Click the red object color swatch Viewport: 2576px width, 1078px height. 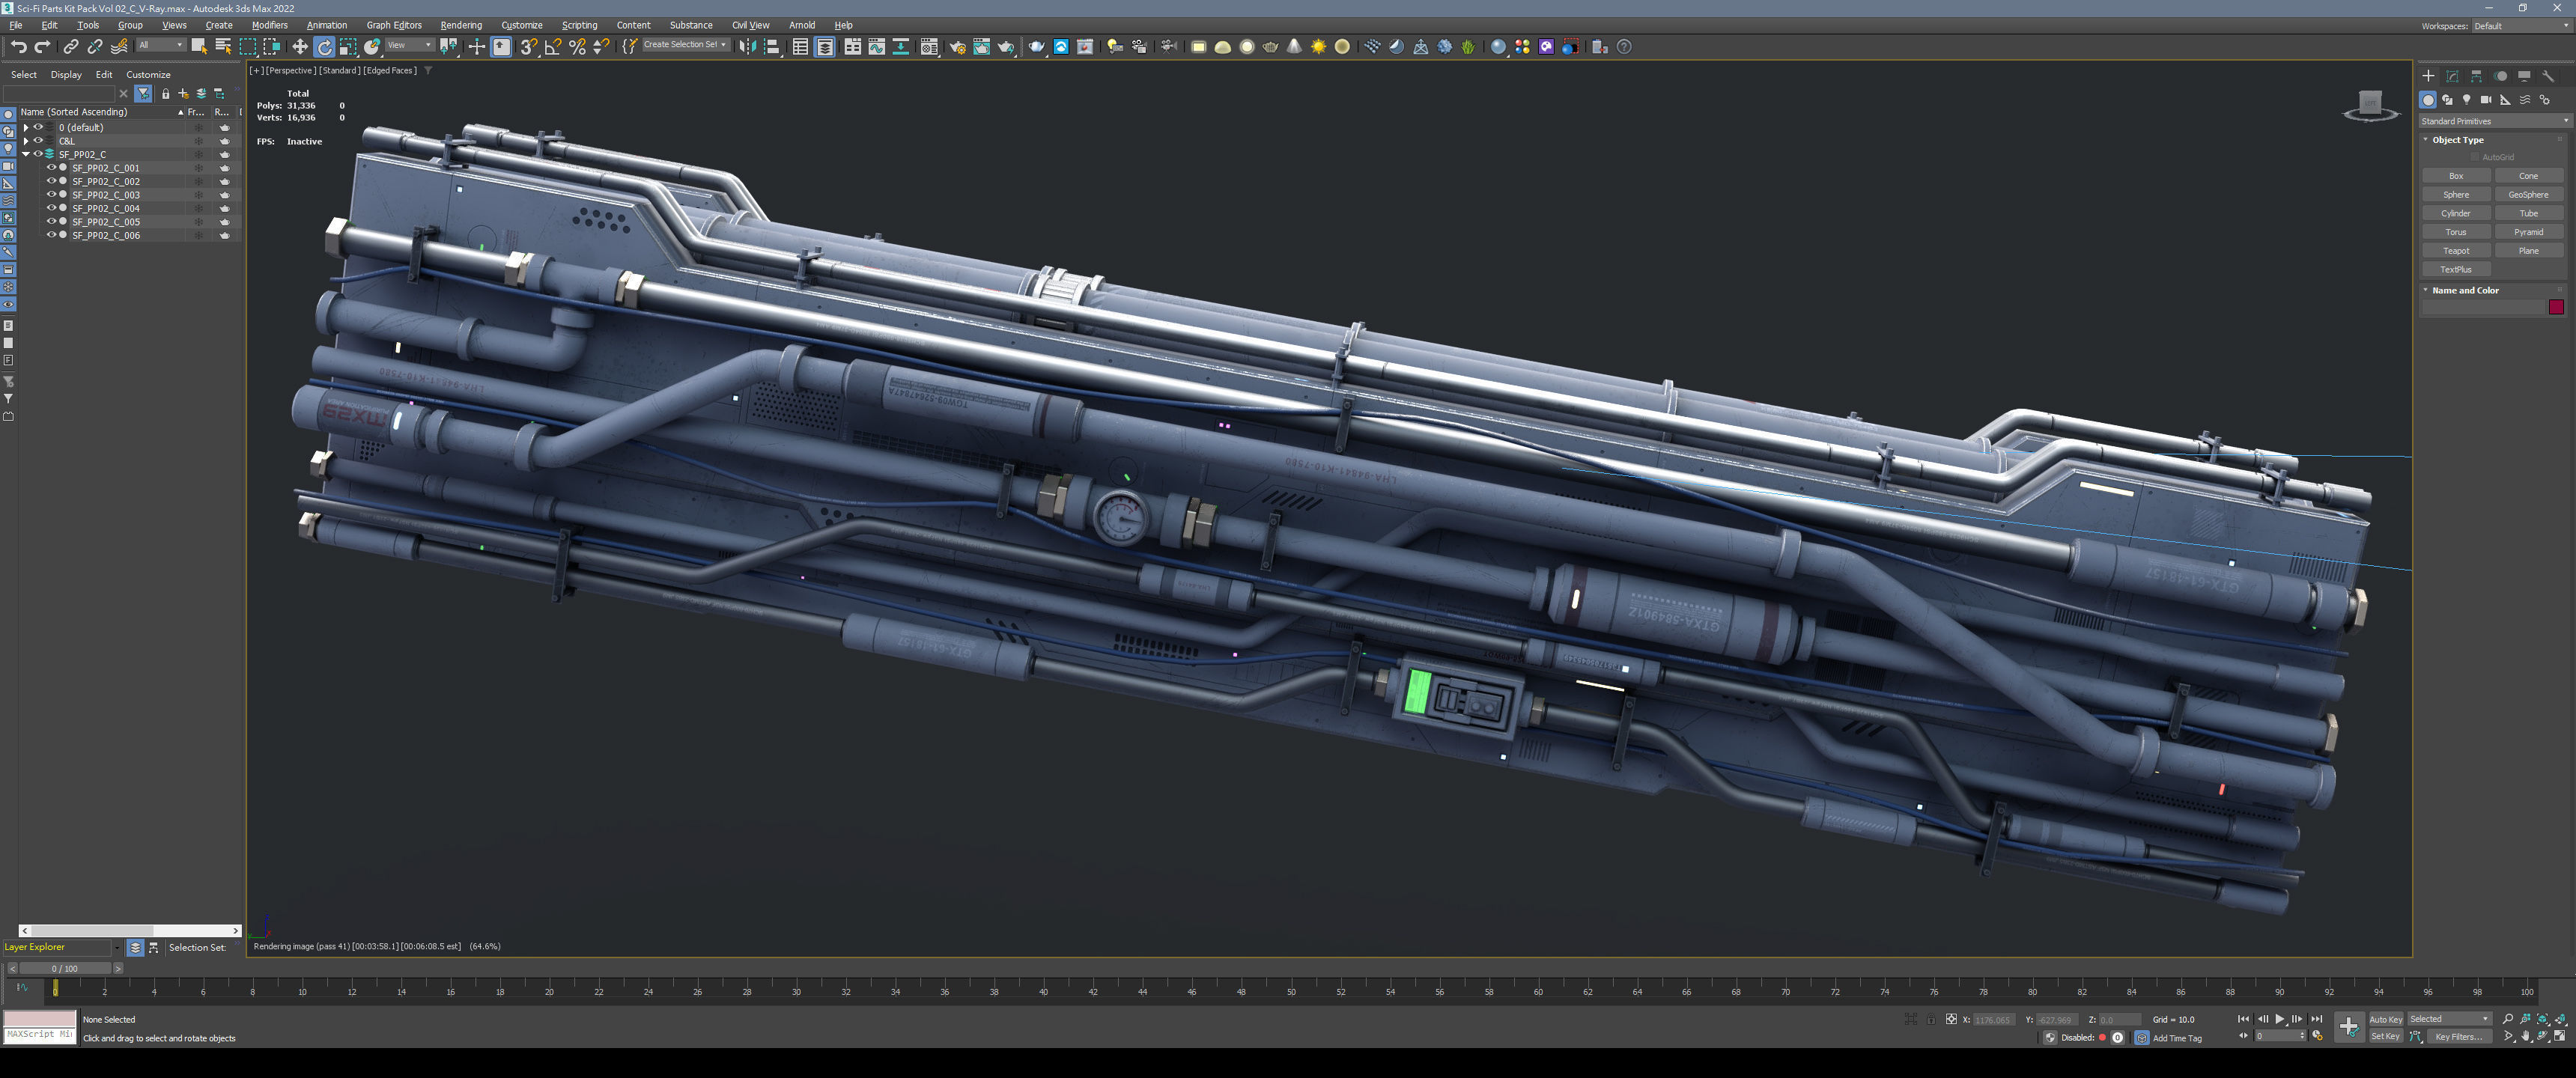(x=2556, y=307)
